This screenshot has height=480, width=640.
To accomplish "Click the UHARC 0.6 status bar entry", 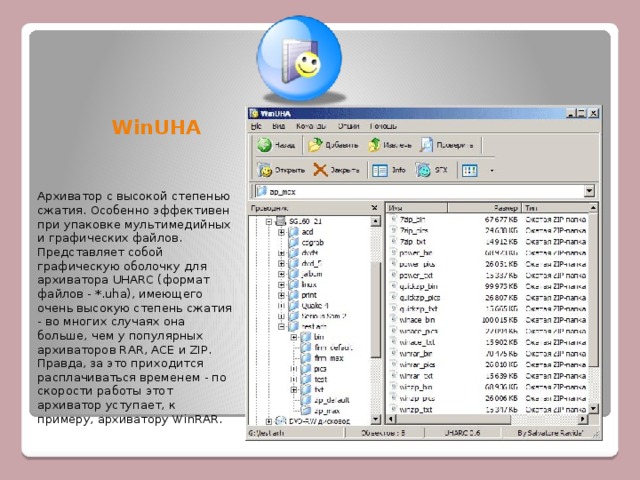I will pos(462,433).
